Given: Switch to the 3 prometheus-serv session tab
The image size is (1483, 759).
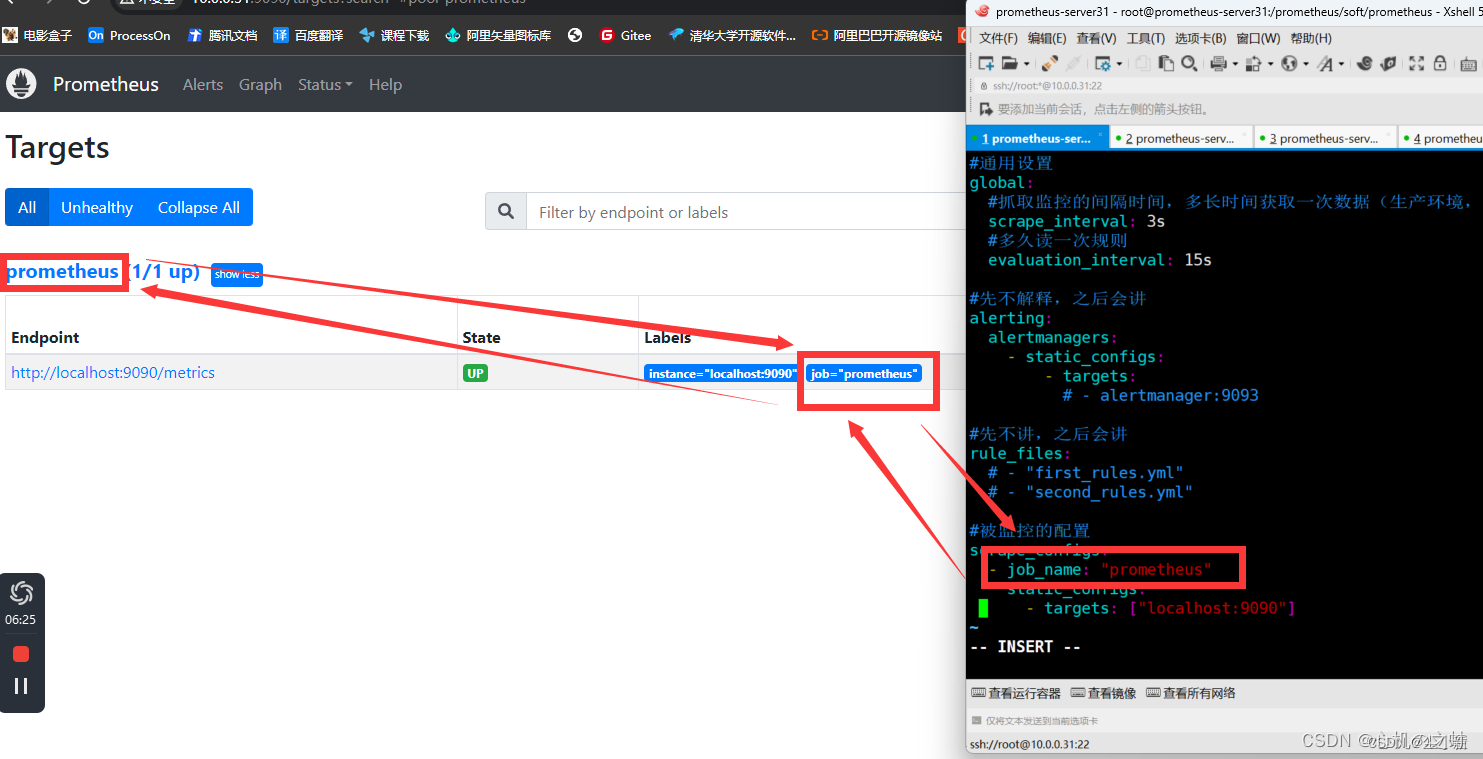Looking at the screenshot, I should tap(1324, 138).
